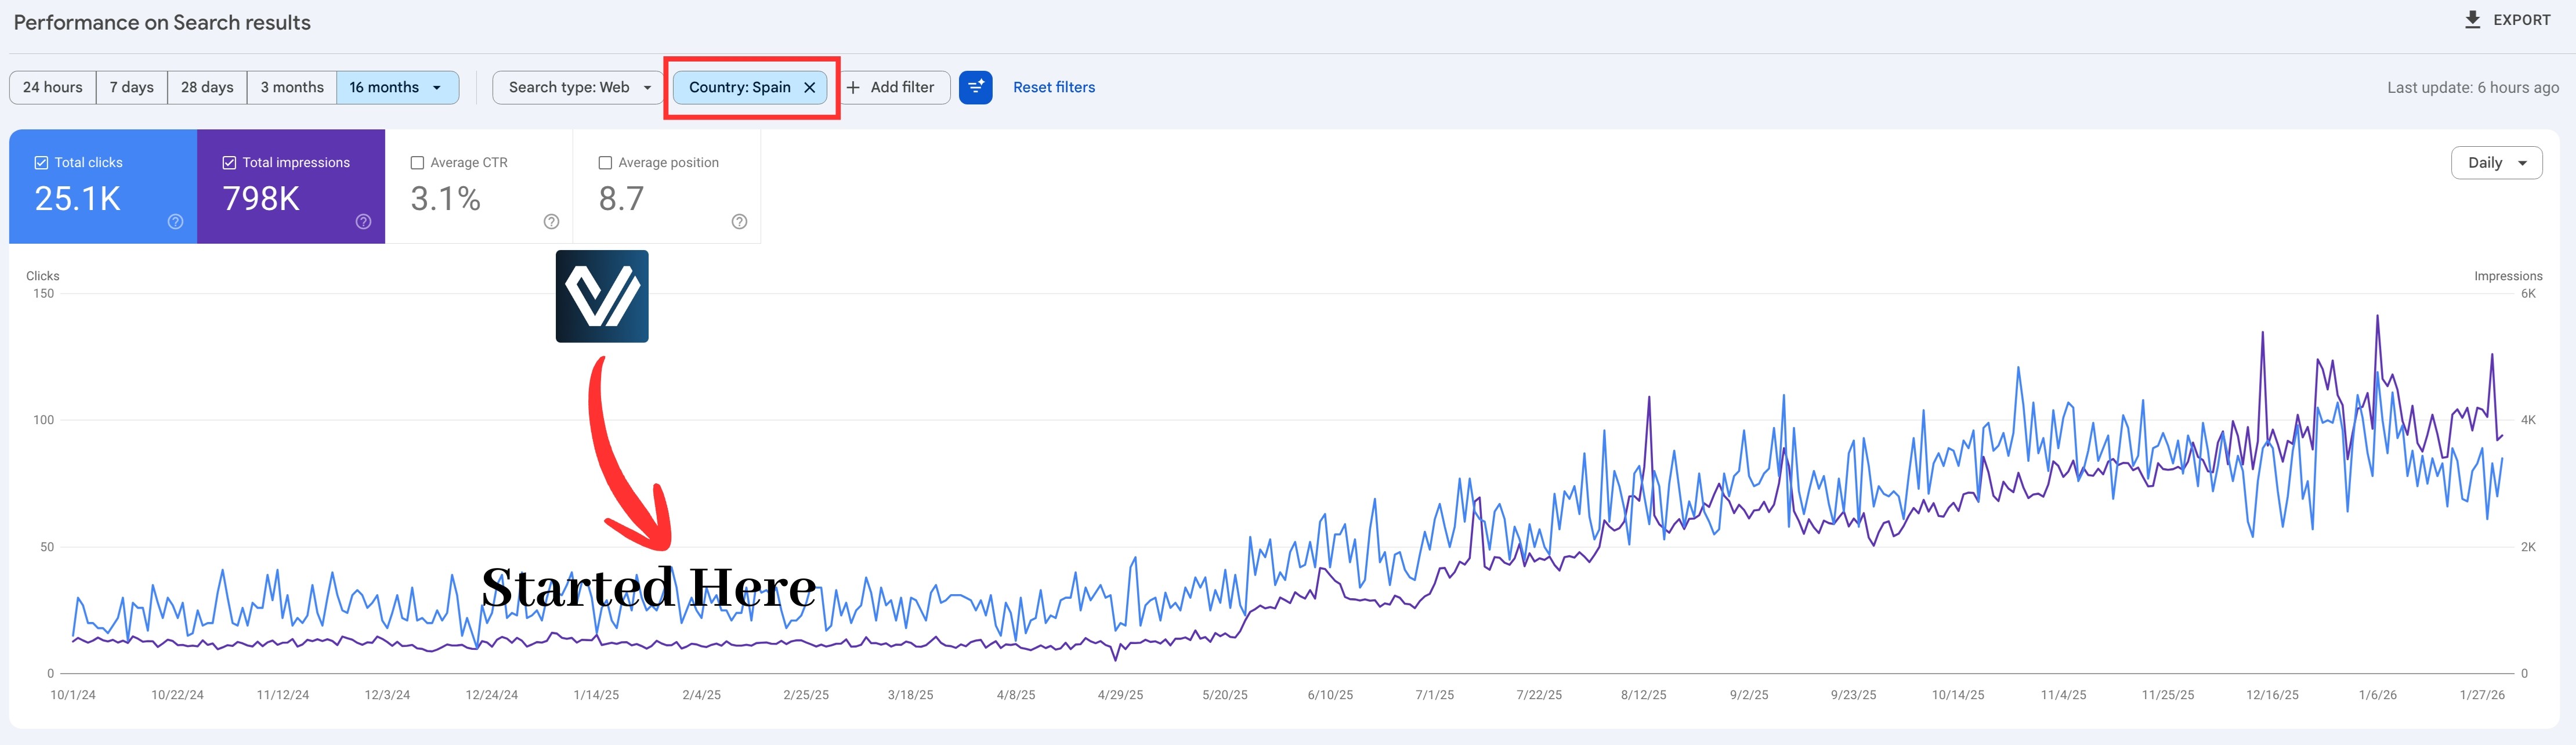Enable the Average CTR checkbox

tap(417, 163)
